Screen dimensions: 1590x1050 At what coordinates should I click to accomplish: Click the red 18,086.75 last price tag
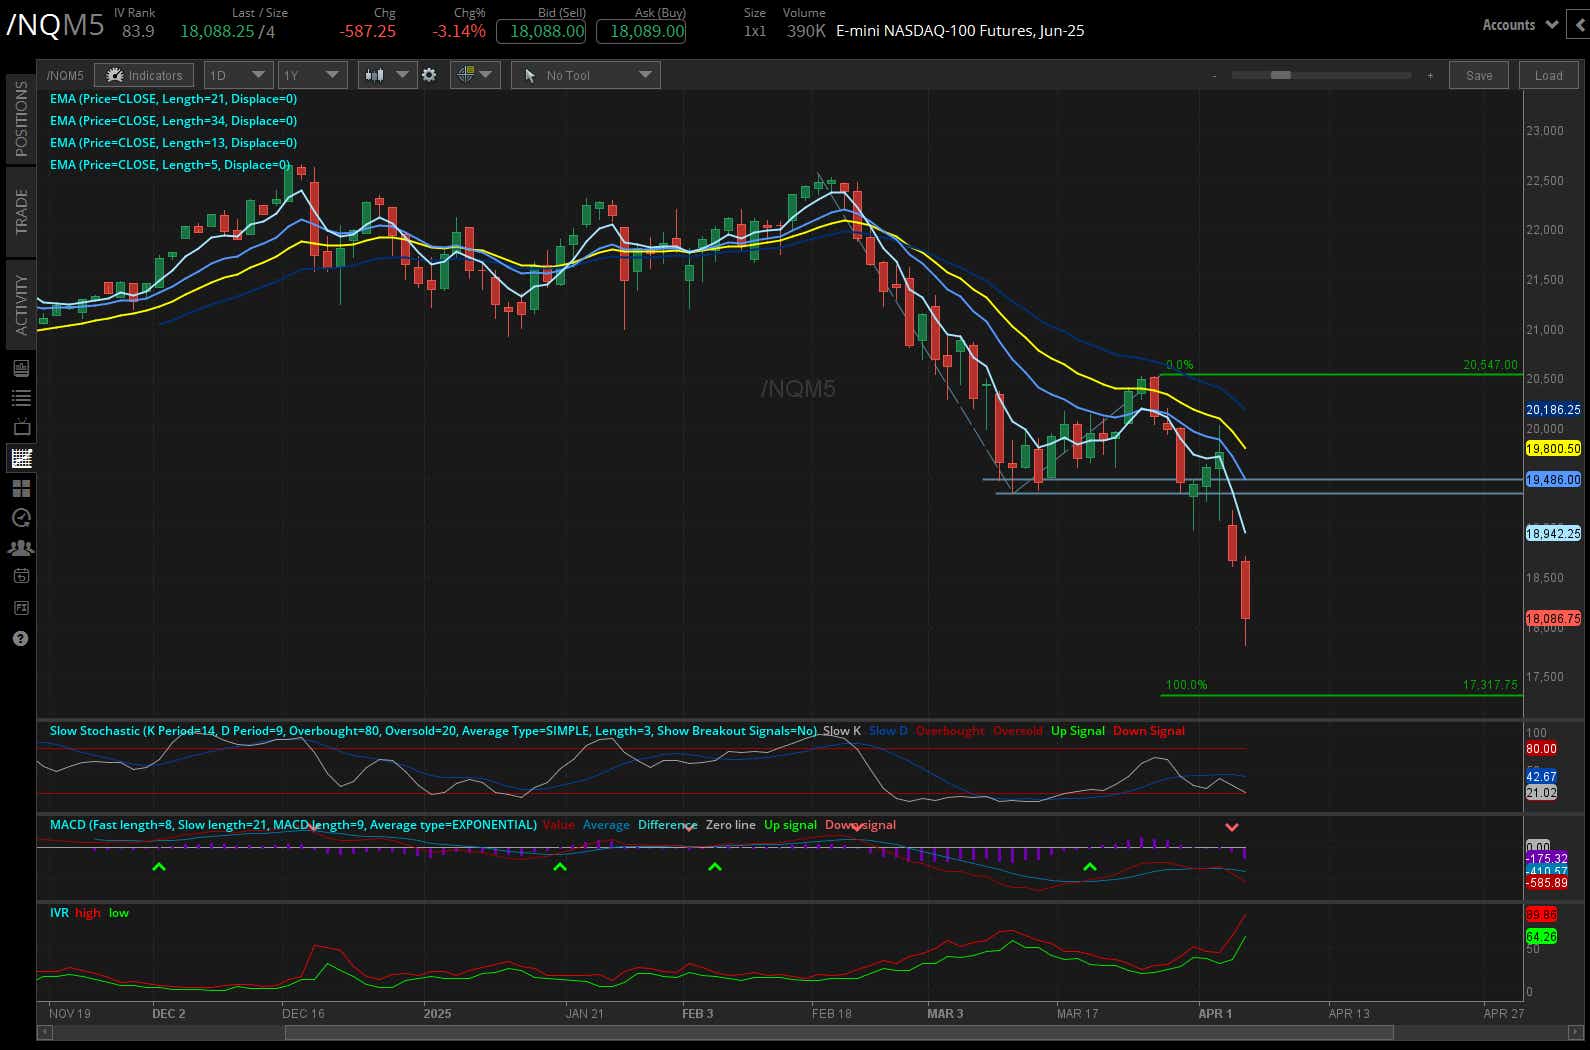tap(1553, 619)
